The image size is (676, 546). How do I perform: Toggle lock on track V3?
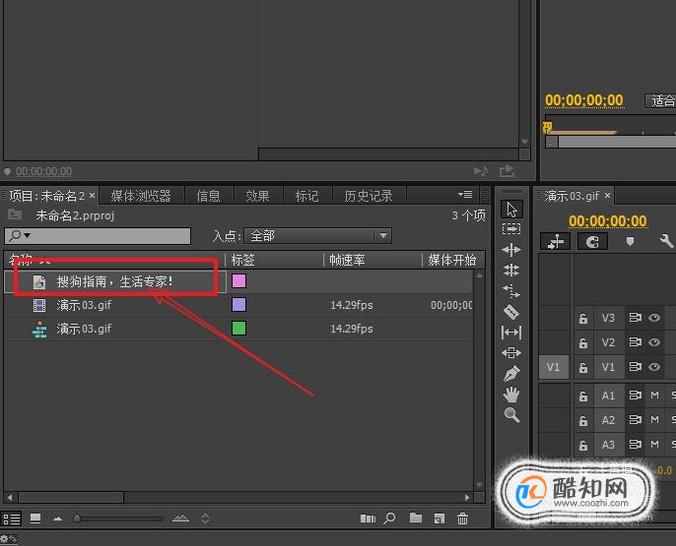coord(583,318)
